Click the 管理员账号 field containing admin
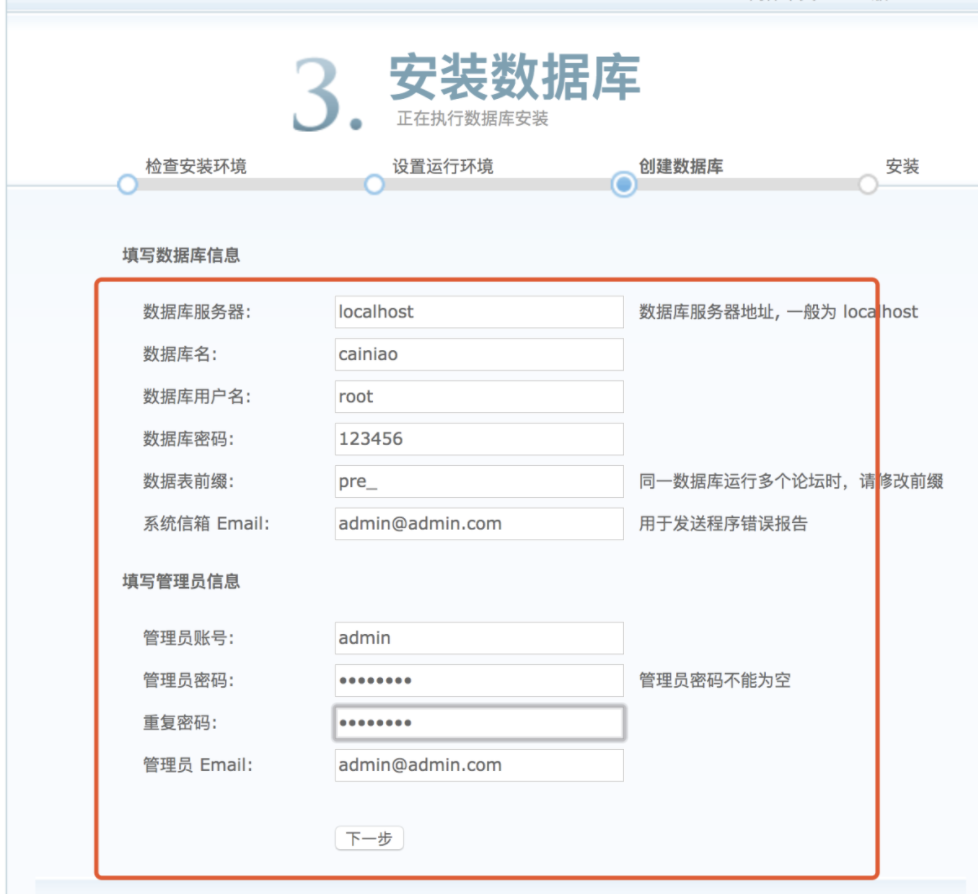Screen dimensions: 978x894 point(479,638)
